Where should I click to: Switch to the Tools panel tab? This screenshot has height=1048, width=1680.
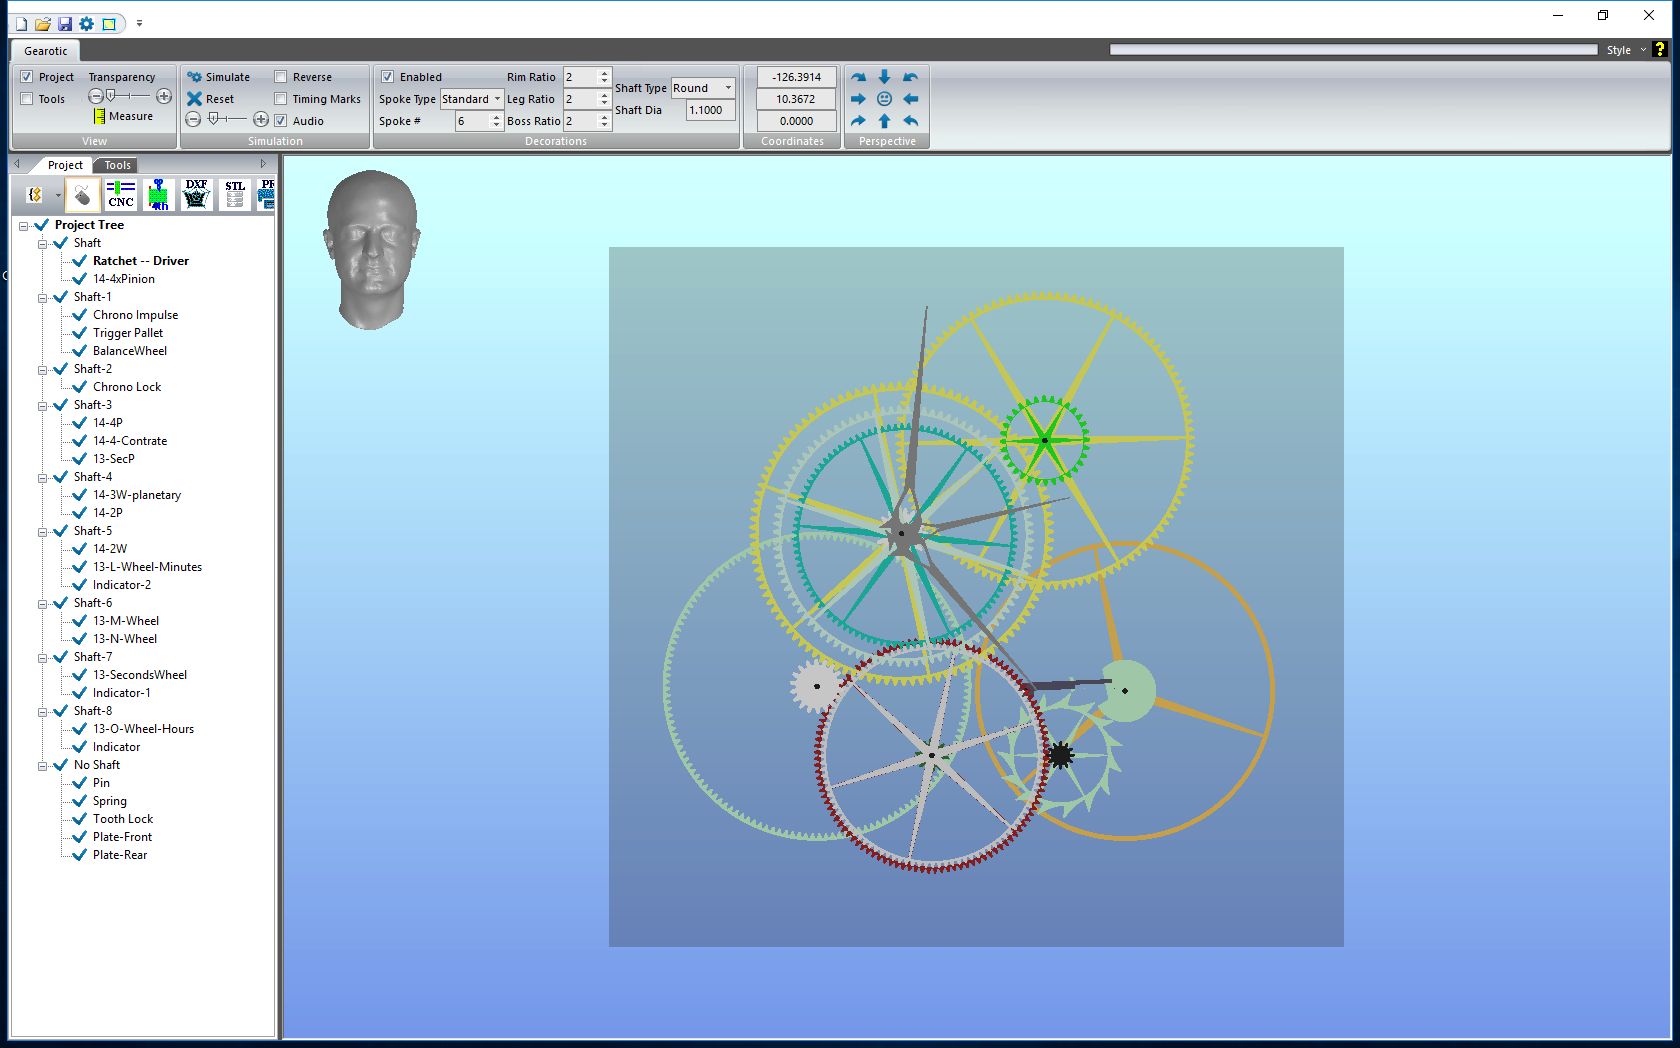pos(117,165)
